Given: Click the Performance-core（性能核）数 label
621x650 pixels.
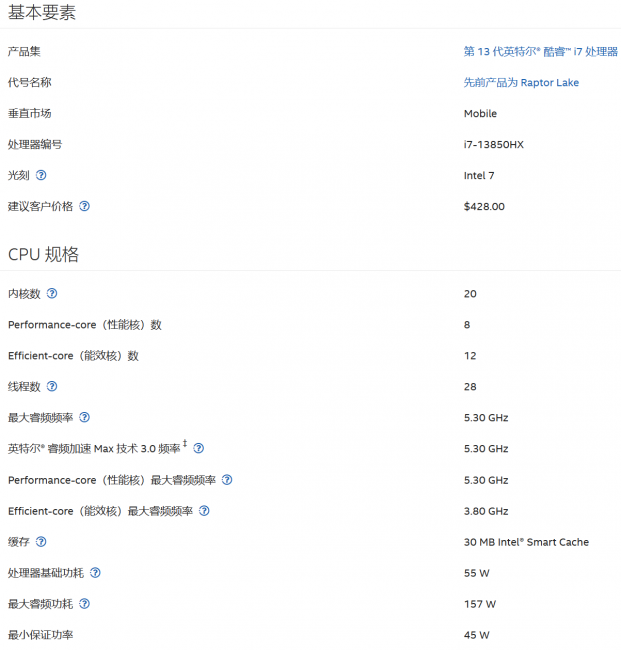Looking at the screenshot, I should [x=85, y=325].
